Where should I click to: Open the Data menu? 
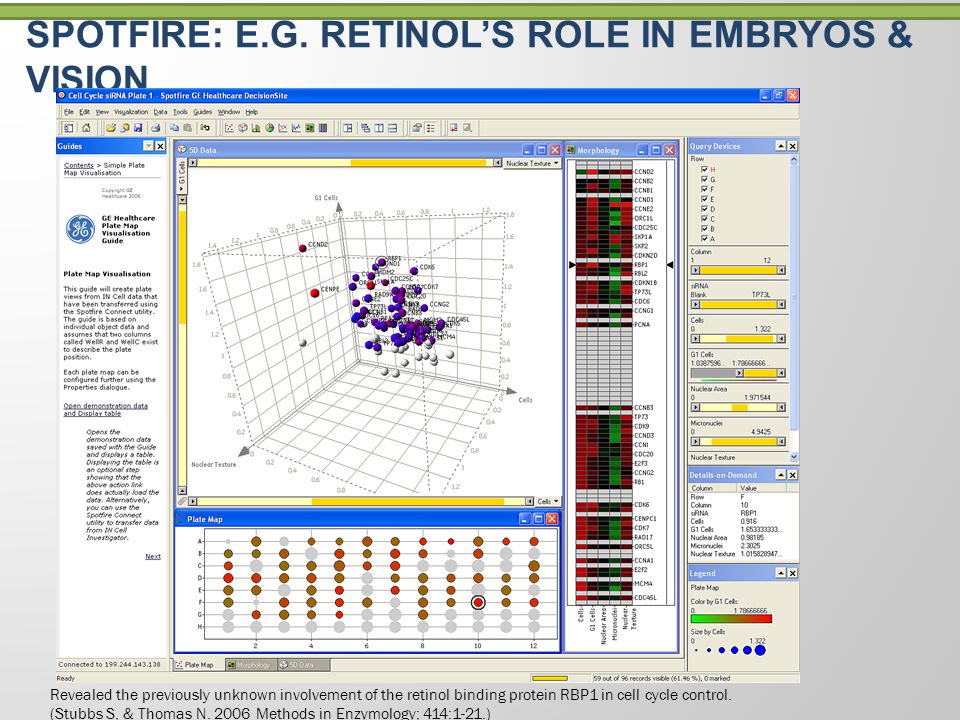click(160, 112)
